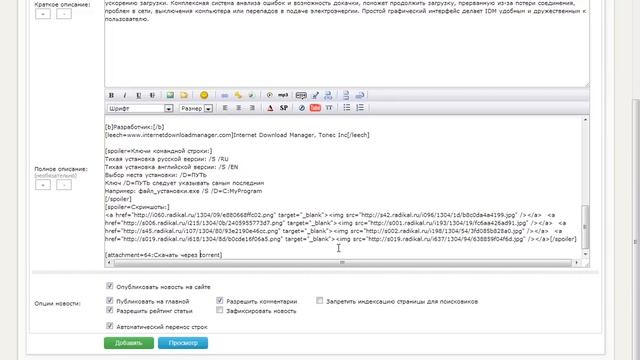Toggle 'Публиковать на главной' checkbox
The image size is (640, 360).
tap(109, 301)
